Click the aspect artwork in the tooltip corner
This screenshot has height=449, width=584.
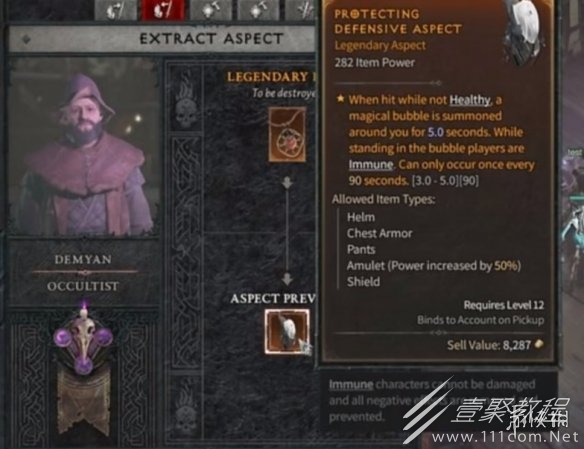(x=524, y=32)
